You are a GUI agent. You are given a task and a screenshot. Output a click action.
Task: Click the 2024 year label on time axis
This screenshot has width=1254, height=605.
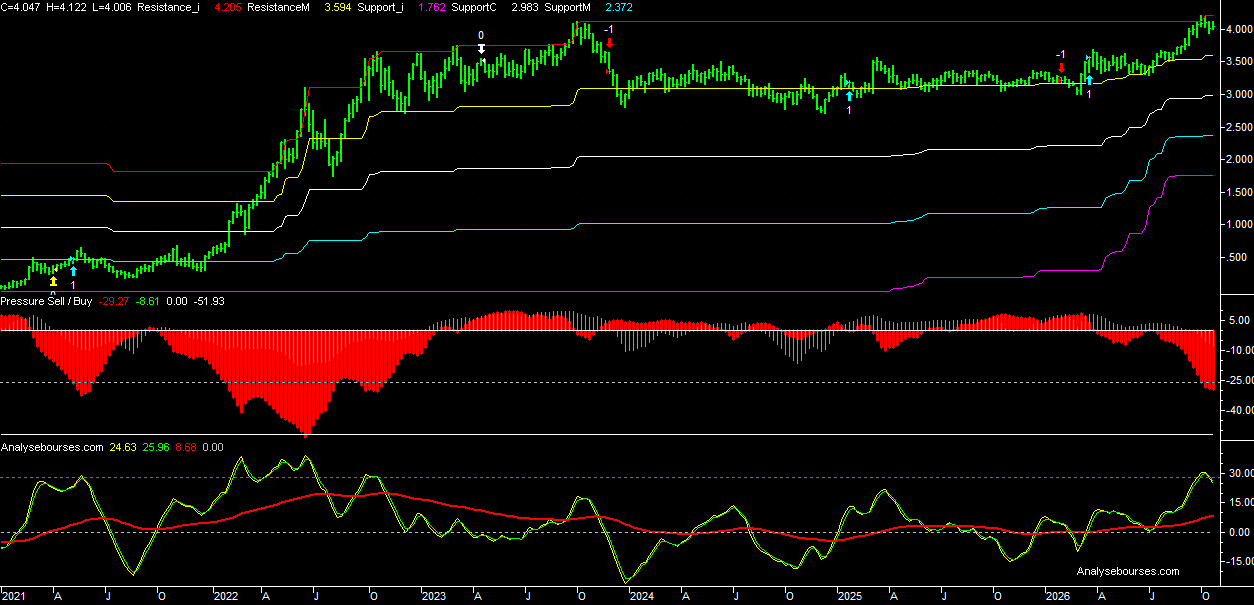(641, 596)
